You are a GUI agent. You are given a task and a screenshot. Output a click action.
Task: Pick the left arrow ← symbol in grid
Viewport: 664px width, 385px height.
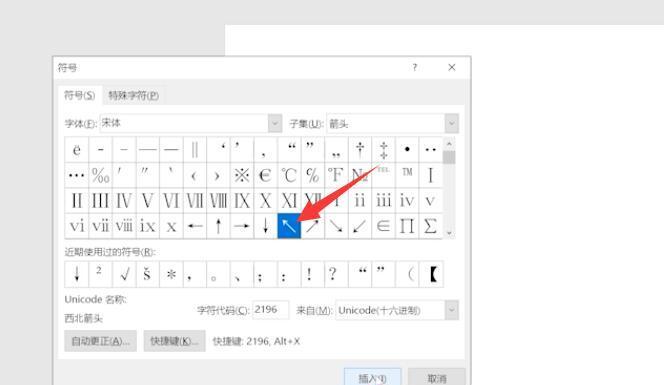pos(195,226)
